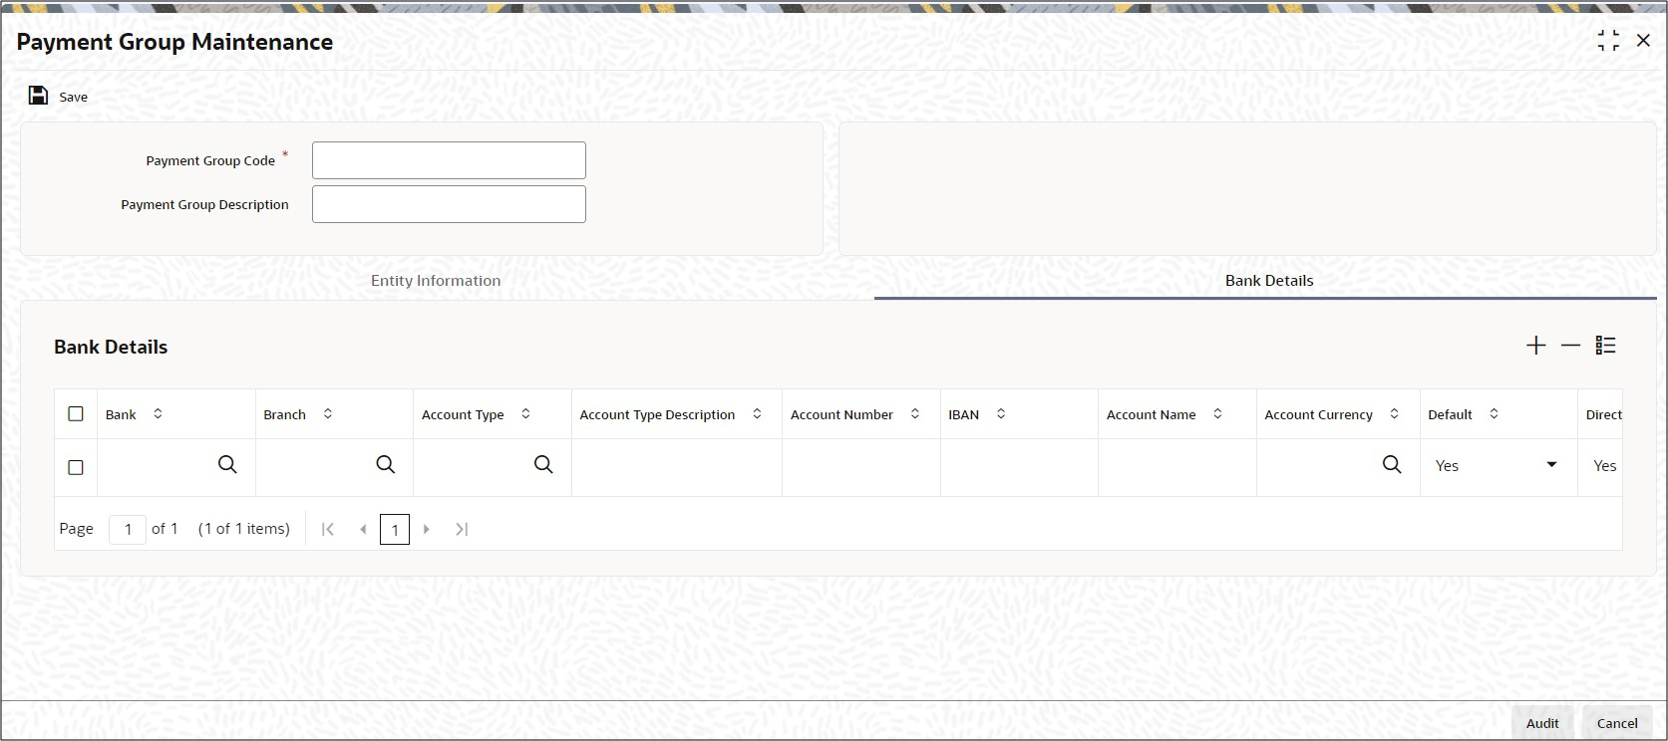Click the Audit button
Viewport: 1668px width, 741px height.
1542,723
